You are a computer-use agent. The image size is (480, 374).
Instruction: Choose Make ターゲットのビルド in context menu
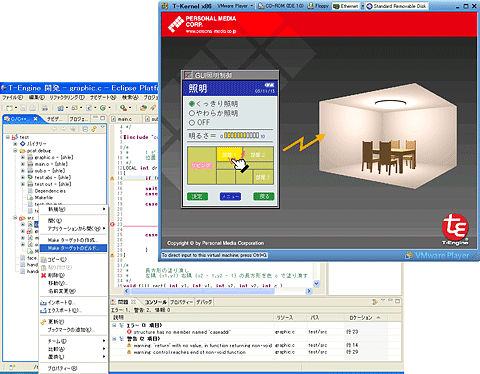click(x=73, y=248)
